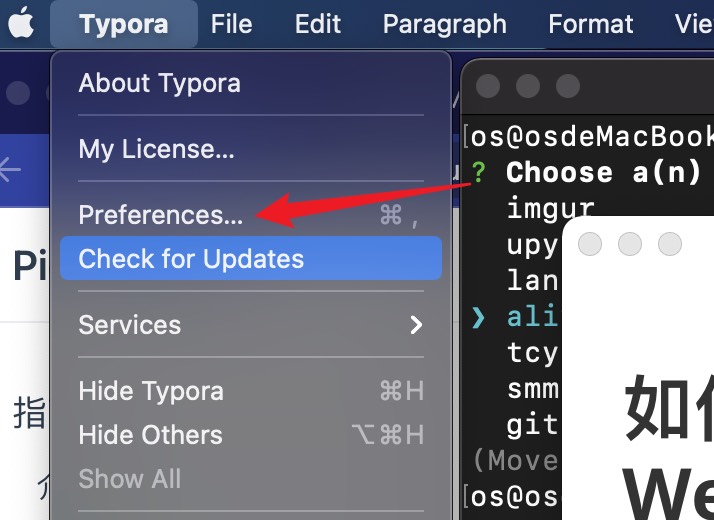
Task: Open the File menu
Action: (x=231, y=24)
